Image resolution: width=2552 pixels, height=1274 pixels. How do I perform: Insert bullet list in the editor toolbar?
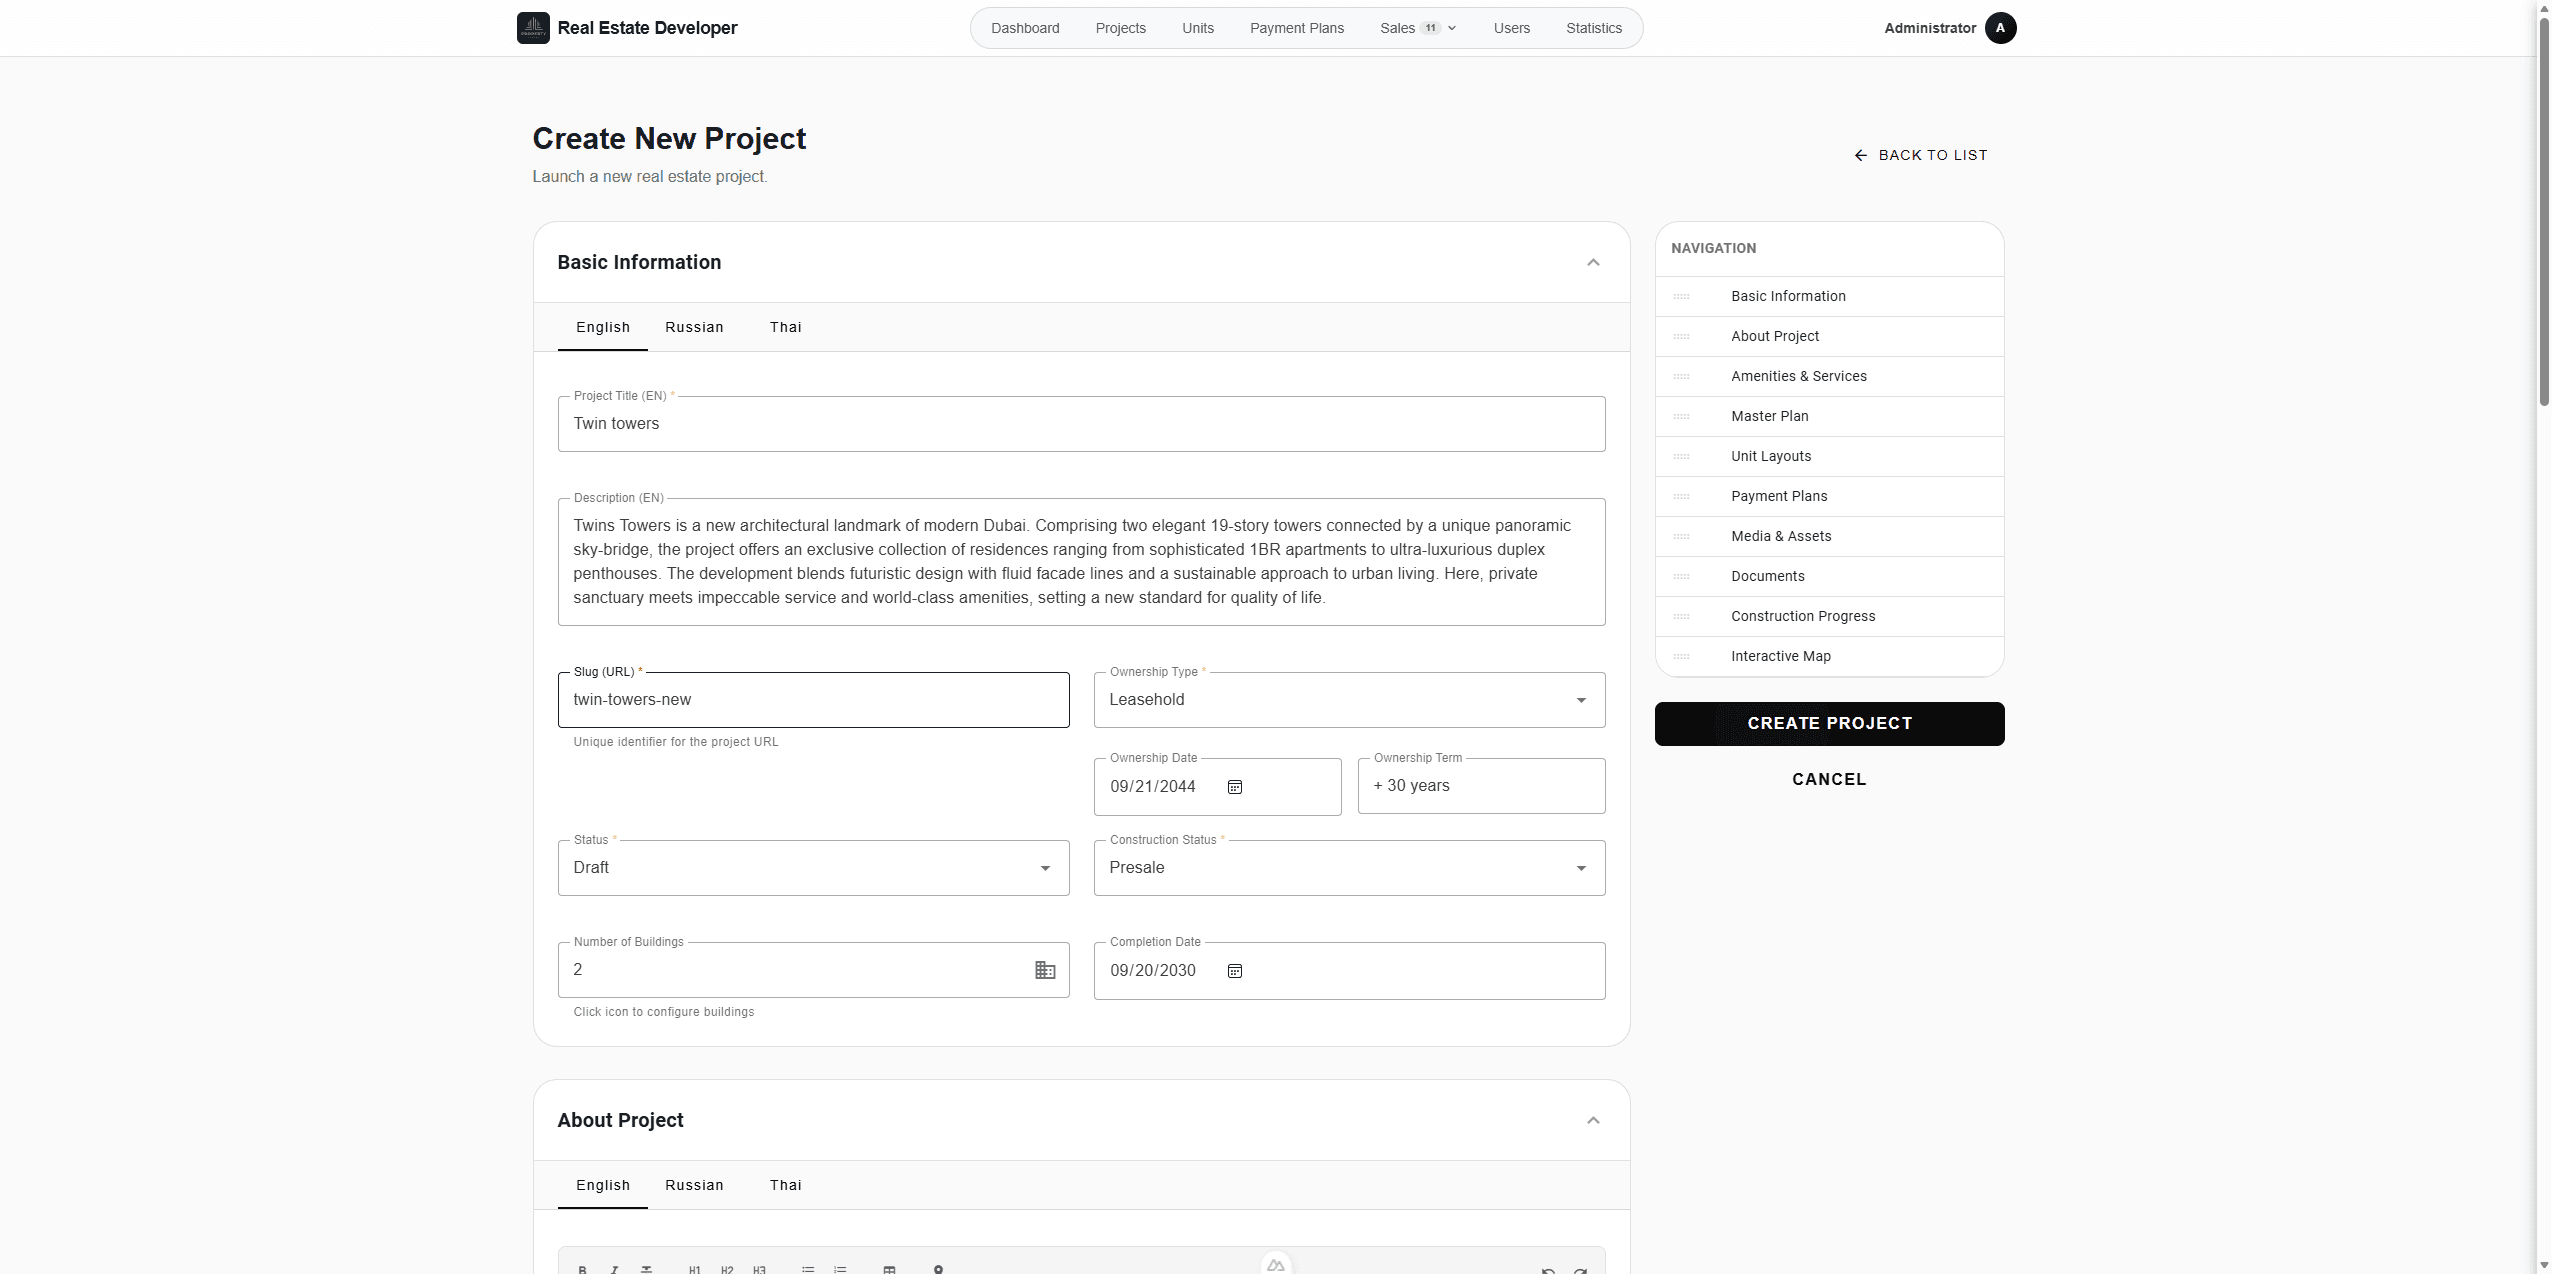[x=808, y=1269]
